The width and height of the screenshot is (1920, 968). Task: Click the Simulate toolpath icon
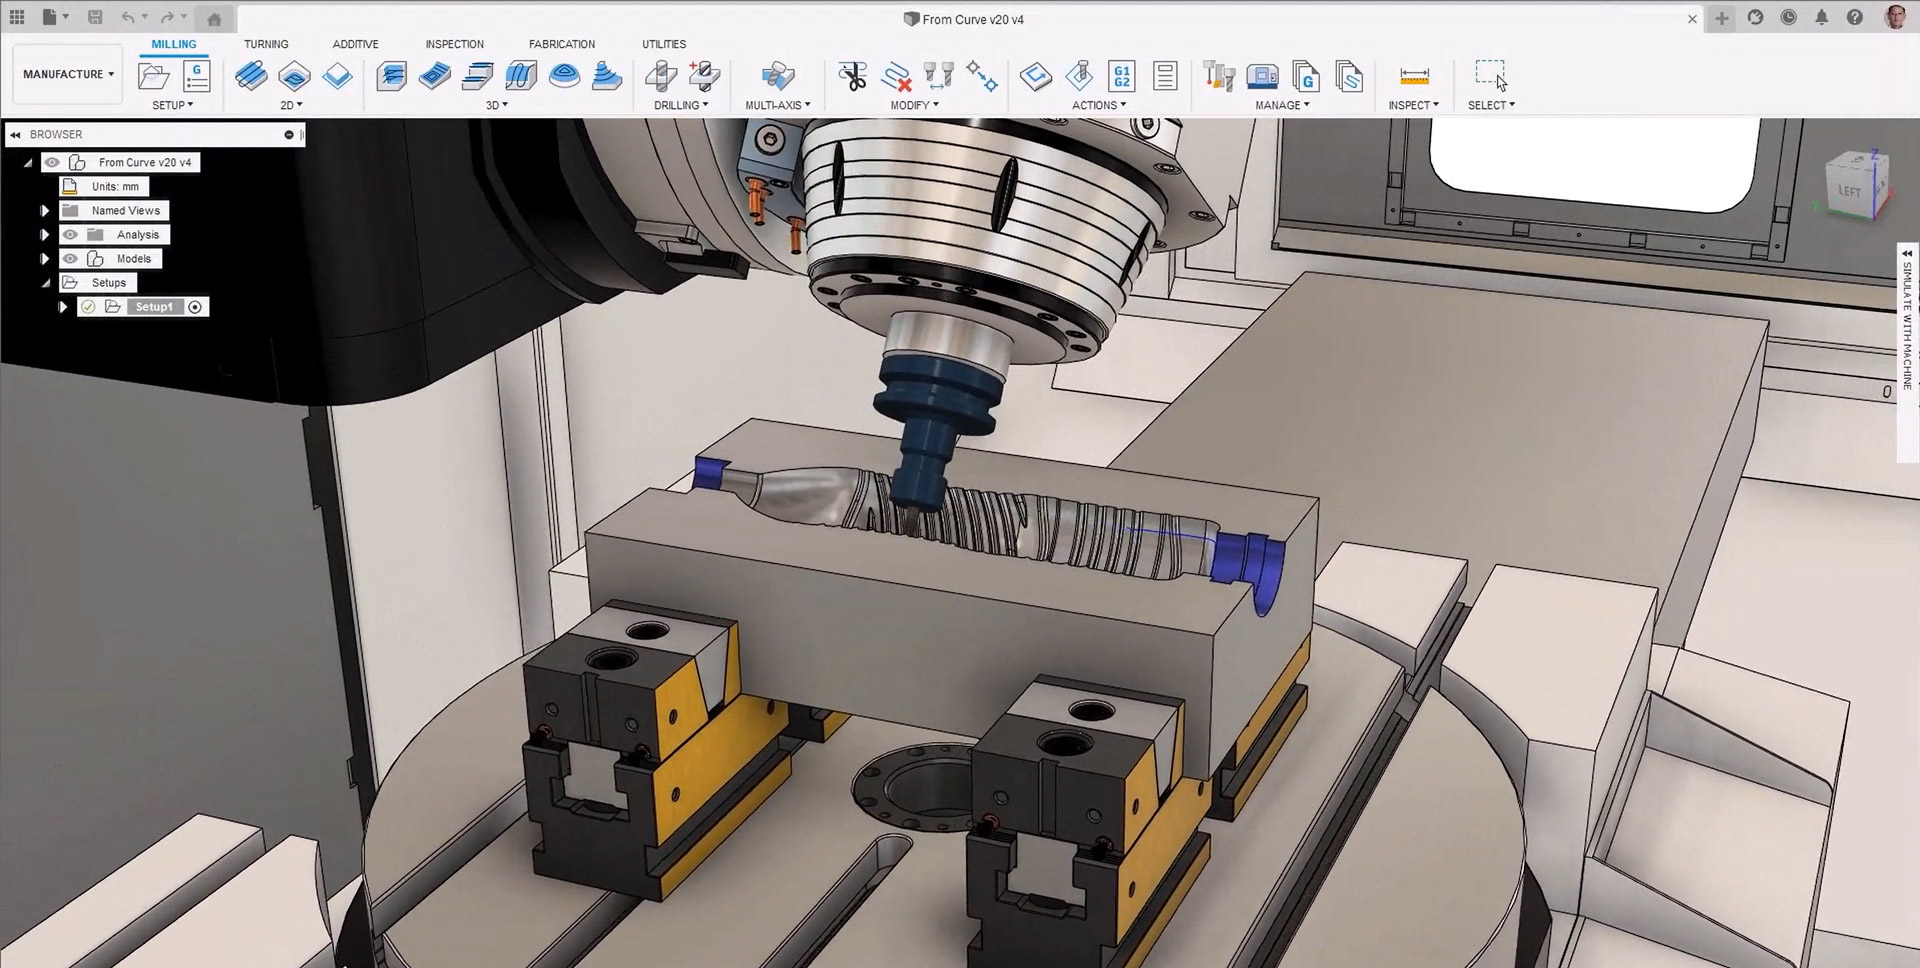pyautogui.click(x=1036, y=76)
